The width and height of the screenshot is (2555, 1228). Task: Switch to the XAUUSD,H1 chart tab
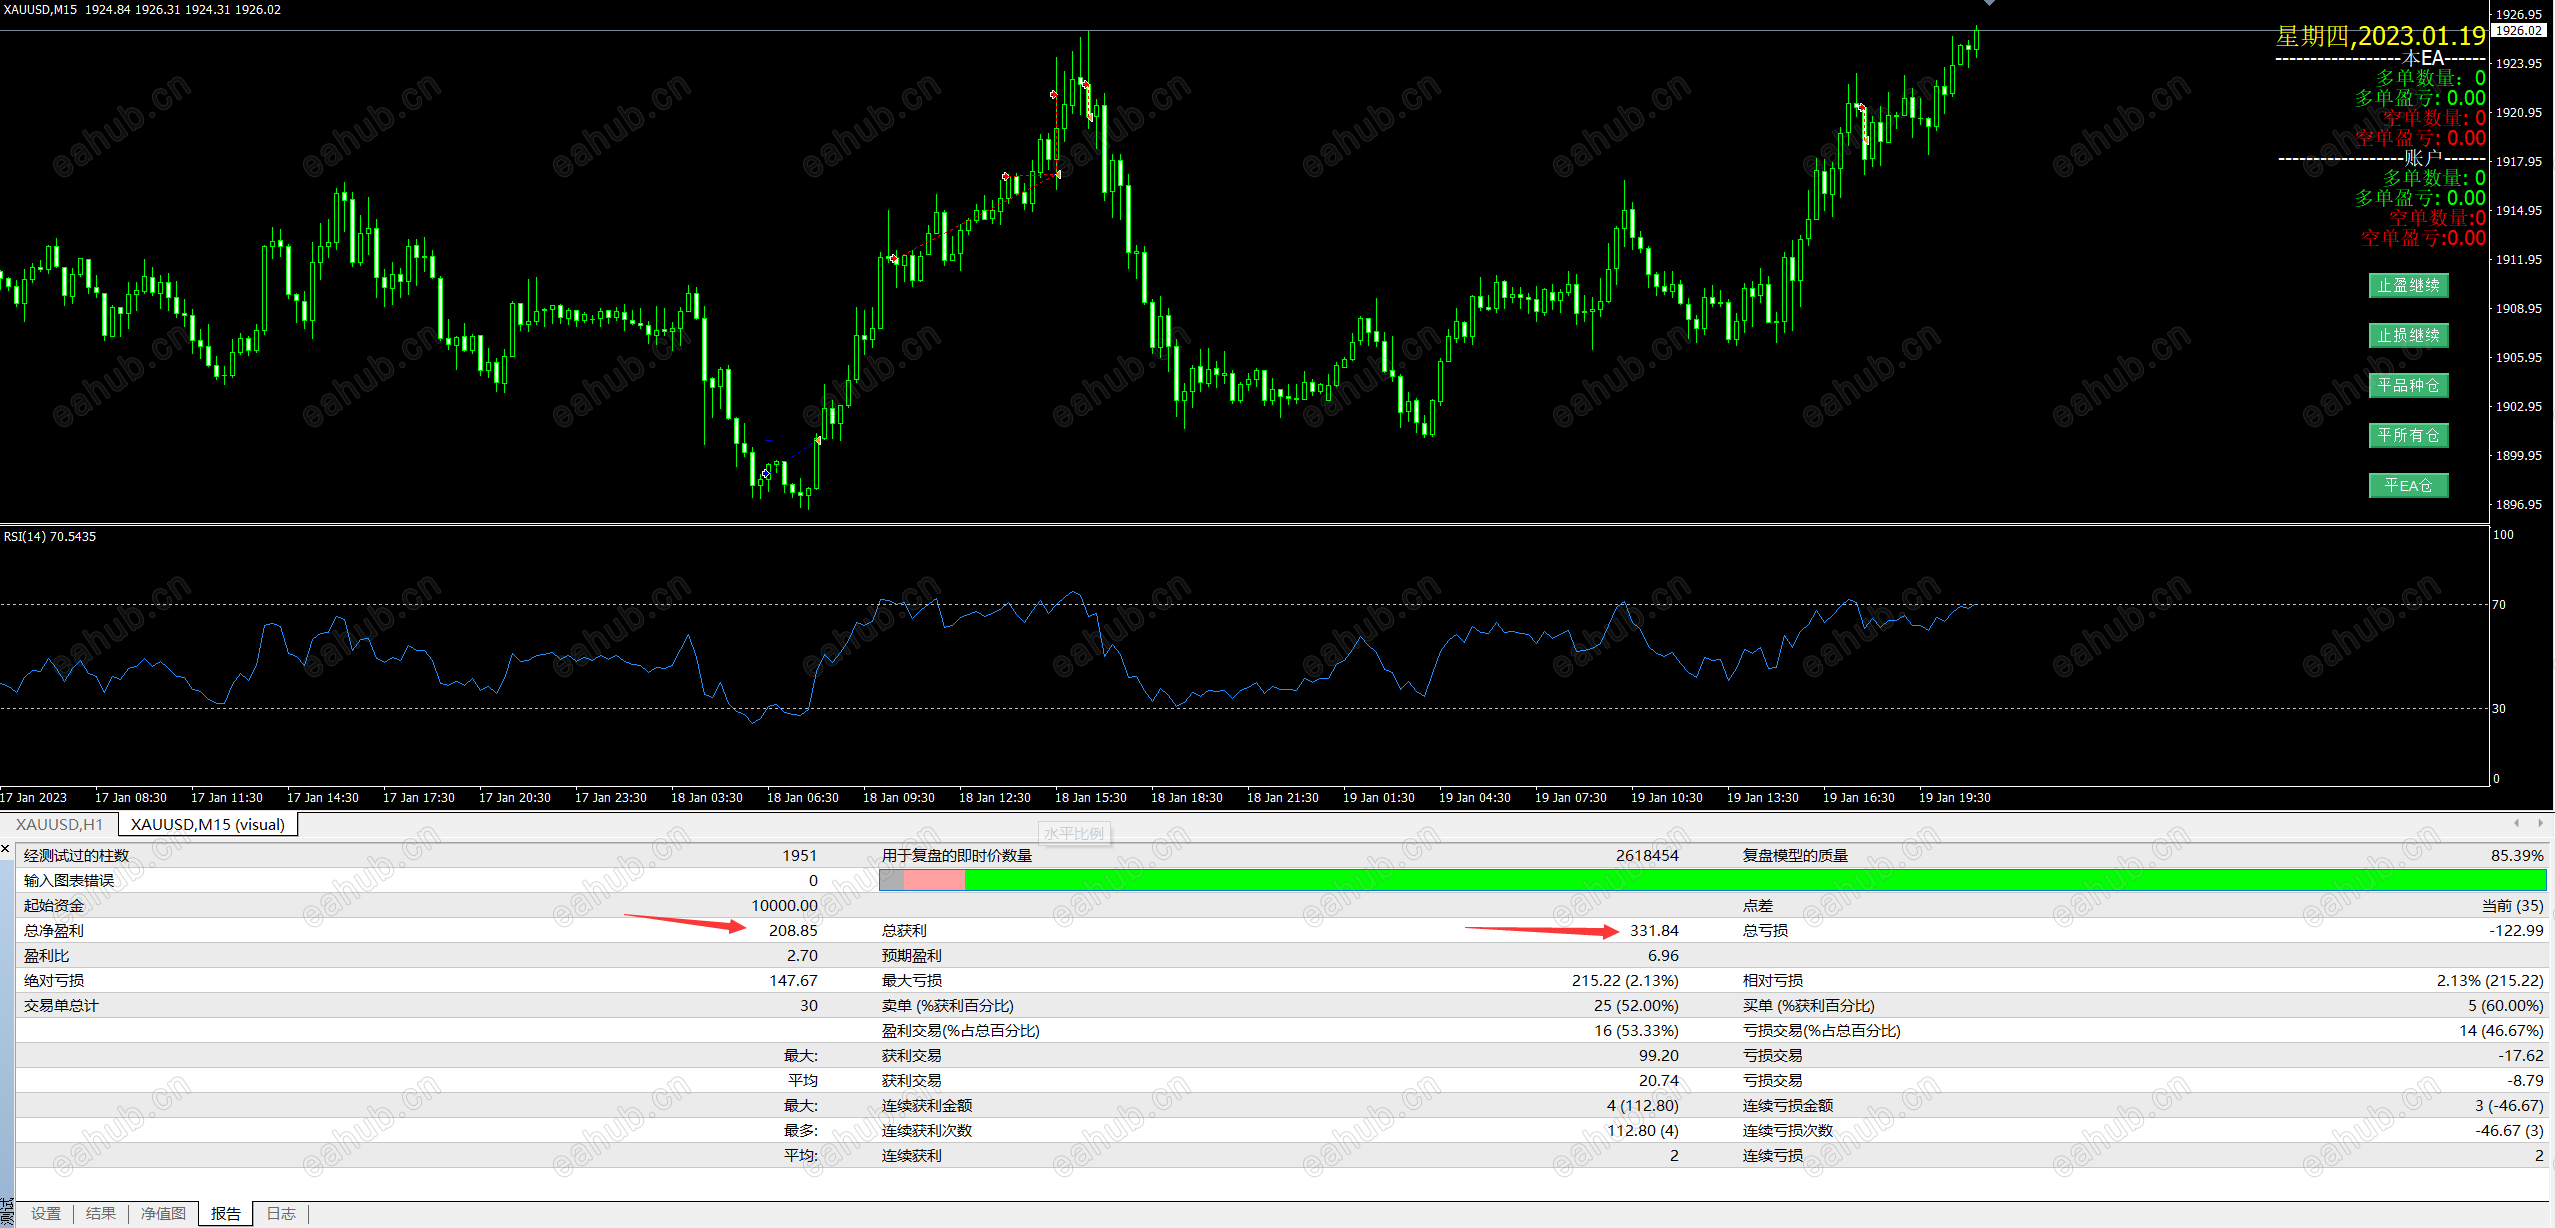coord(60,825)
